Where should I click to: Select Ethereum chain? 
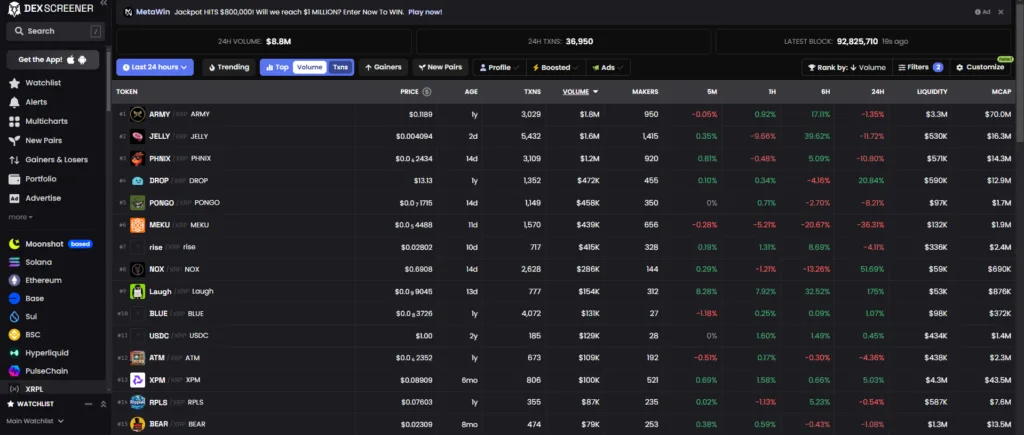click(43, 280)
